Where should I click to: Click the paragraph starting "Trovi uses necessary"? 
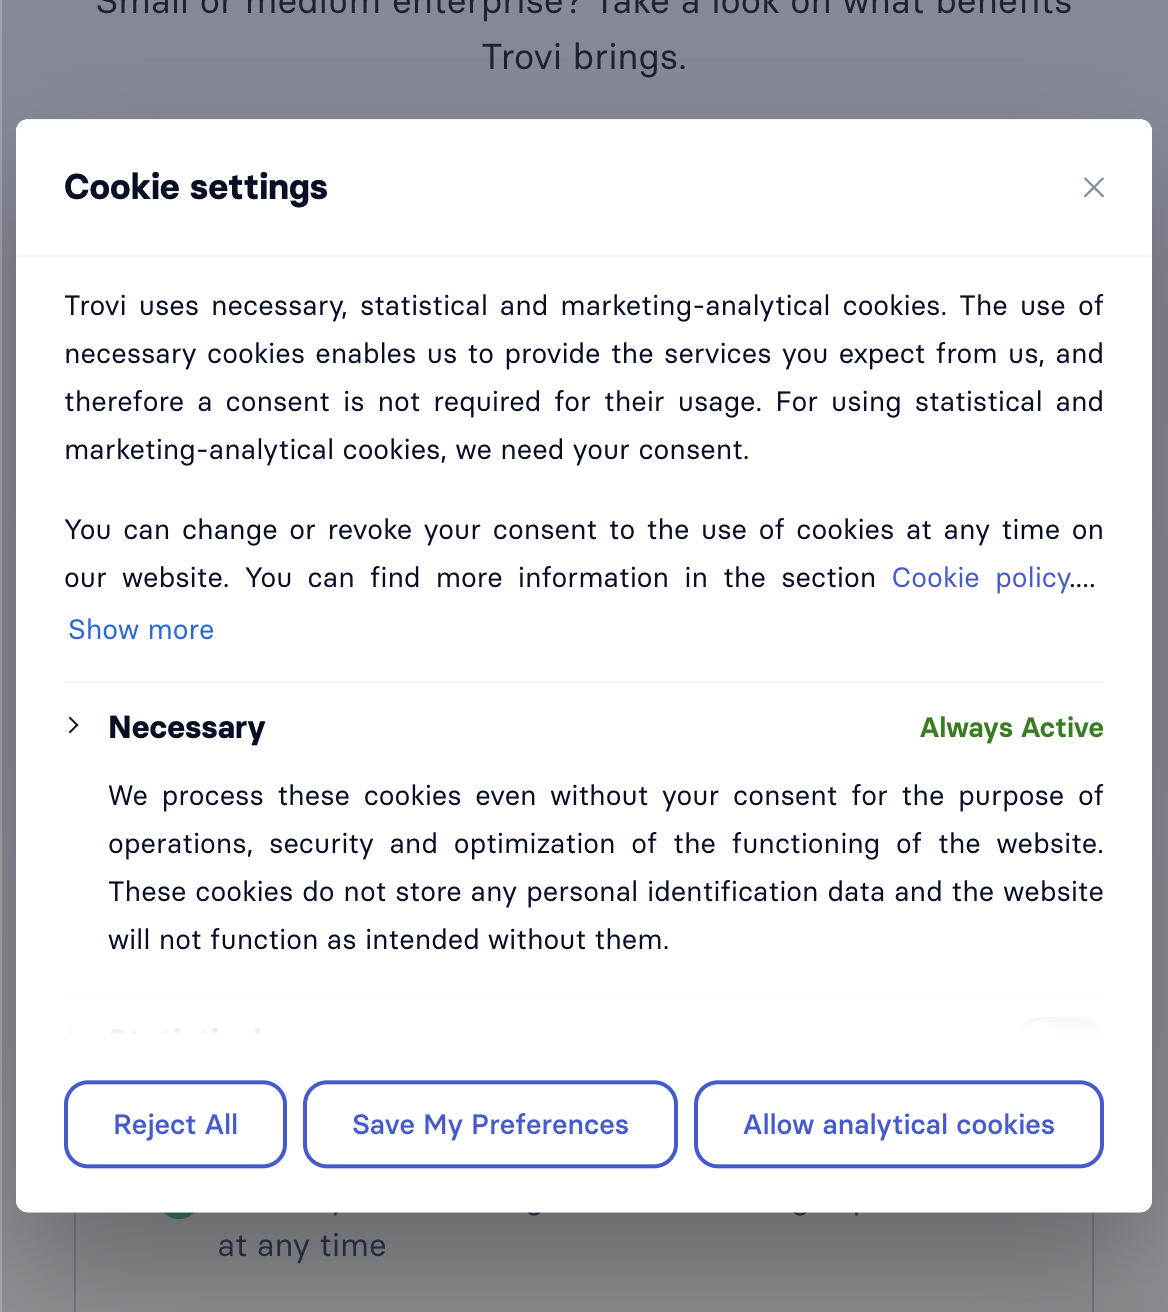click(x=584, y=378)
